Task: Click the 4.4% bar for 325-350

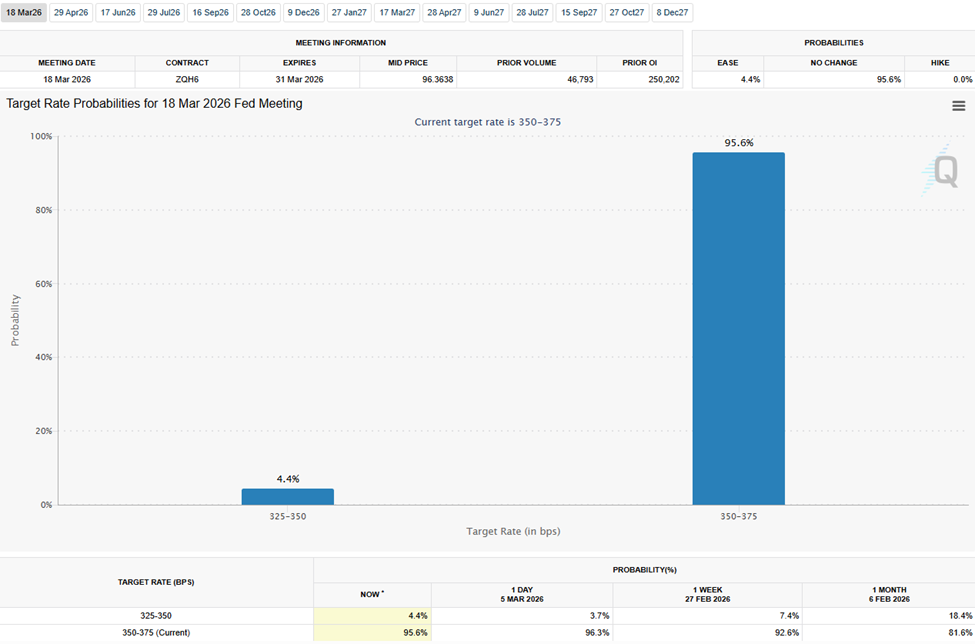Action: [289, 494]
